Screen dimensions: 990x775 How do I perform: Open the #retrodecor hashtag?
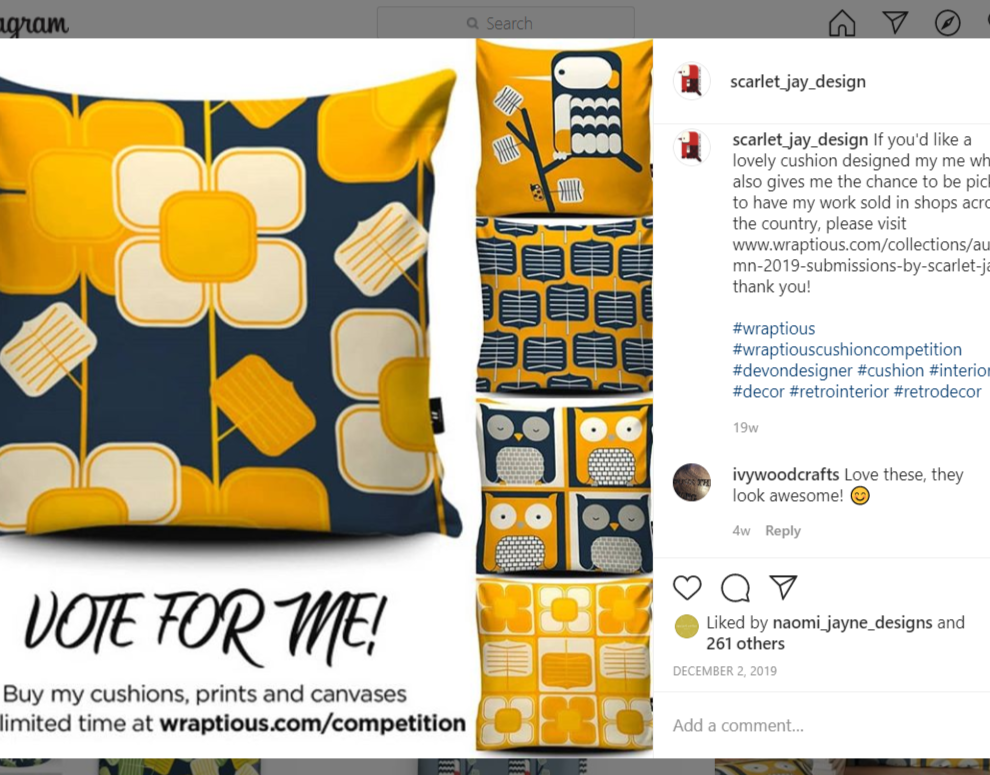pos(937,392)
